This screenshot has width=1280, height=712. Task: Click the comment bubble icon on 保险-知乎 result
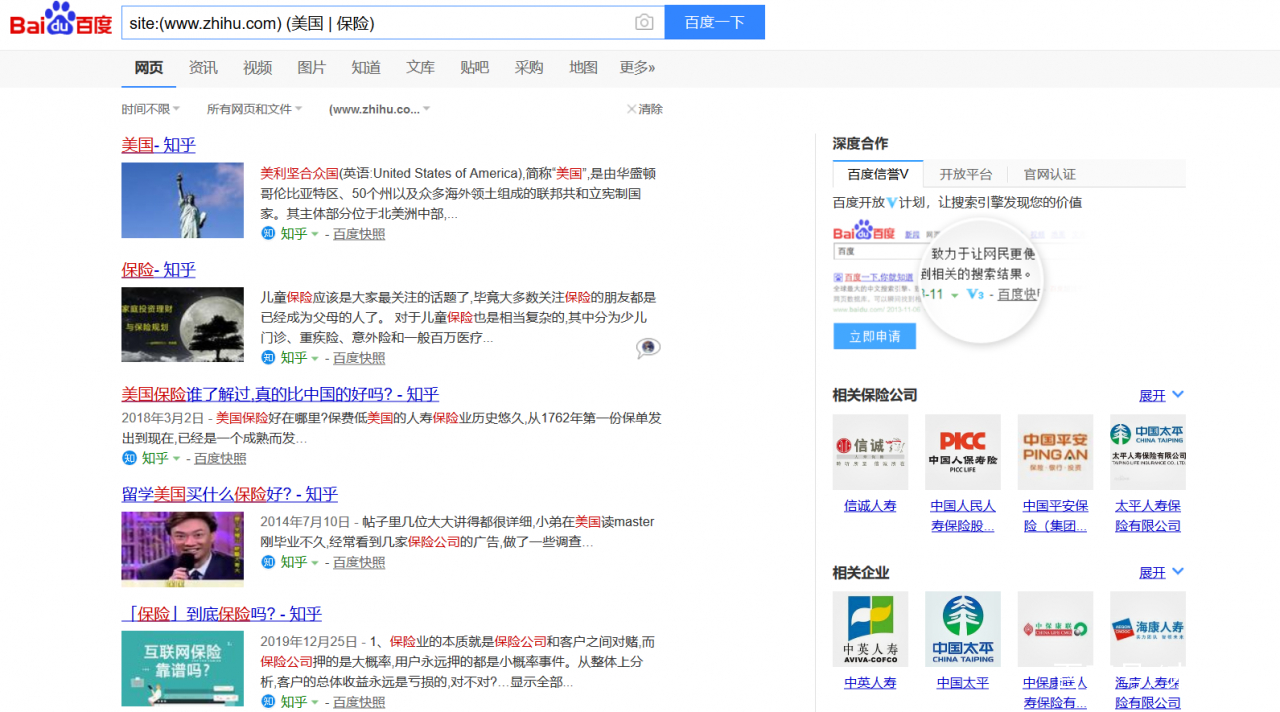click(x=647, y=348)
